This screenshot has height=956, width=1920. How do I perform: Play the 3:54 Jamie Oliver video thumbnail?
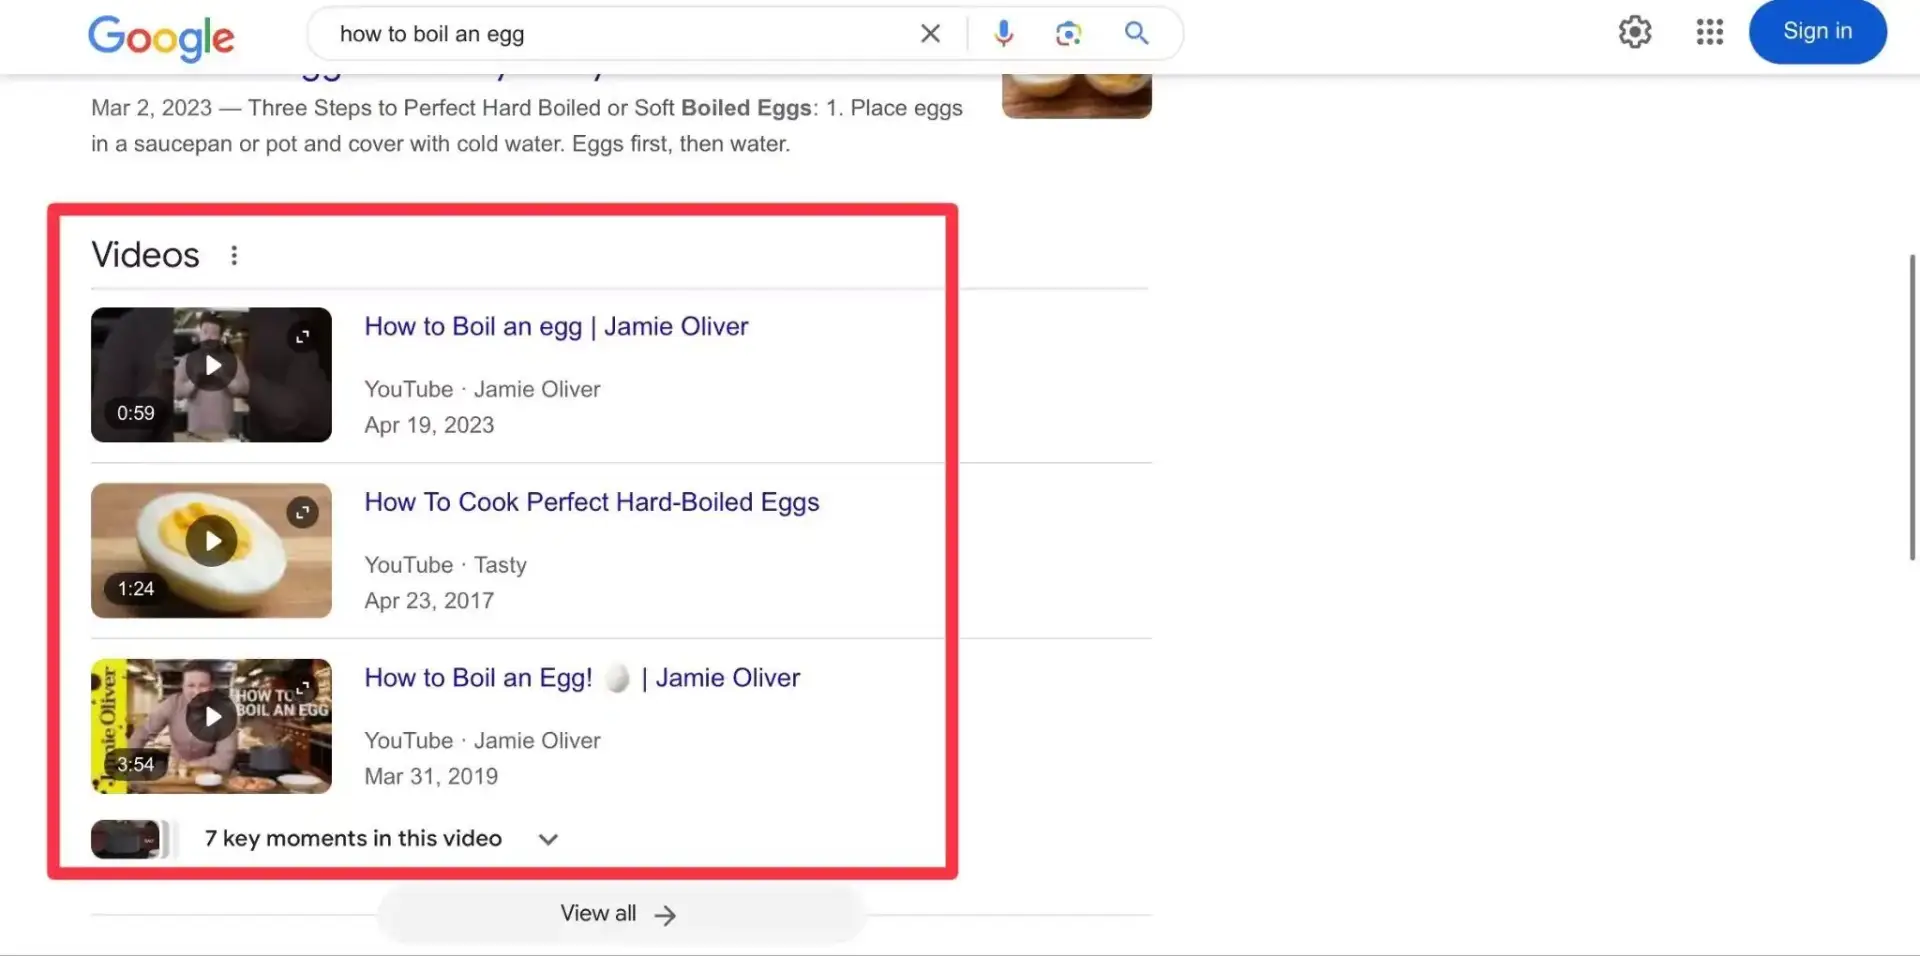tap(211, 726)
